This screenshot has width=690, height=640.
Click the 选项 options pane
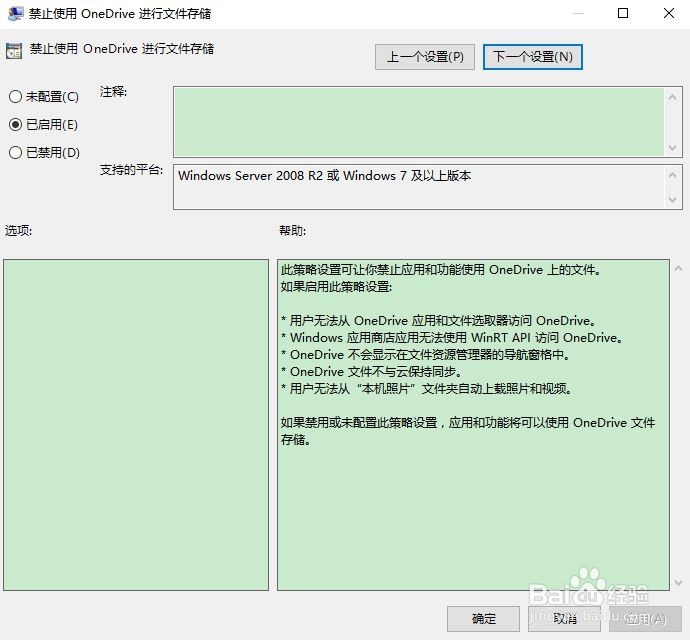[136, 425]
